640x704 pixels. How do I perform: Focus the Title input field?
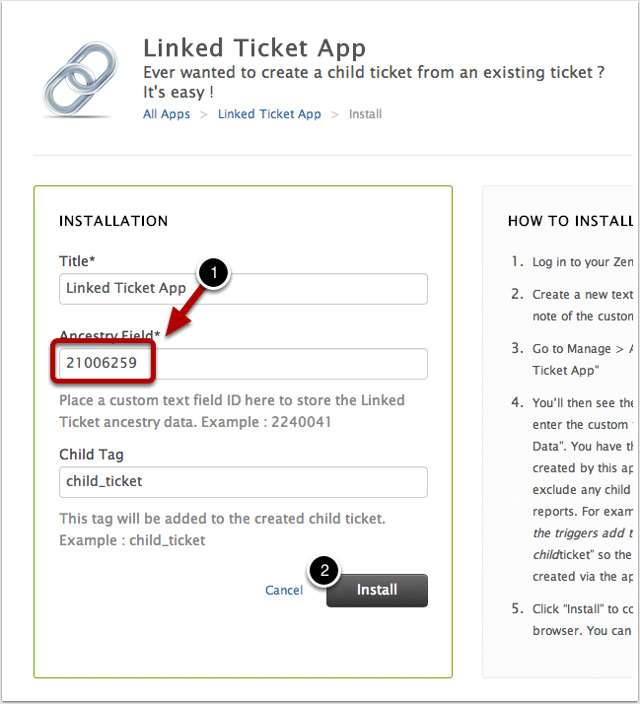pos(243,289)
